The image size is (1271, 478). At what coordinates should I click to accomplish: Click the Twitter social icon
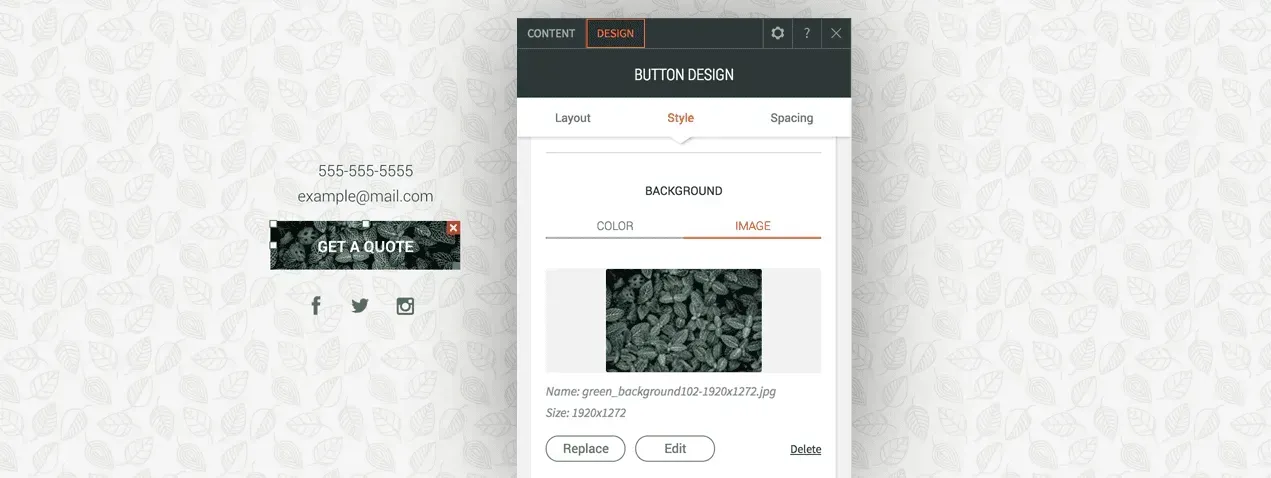coord(360,306)
